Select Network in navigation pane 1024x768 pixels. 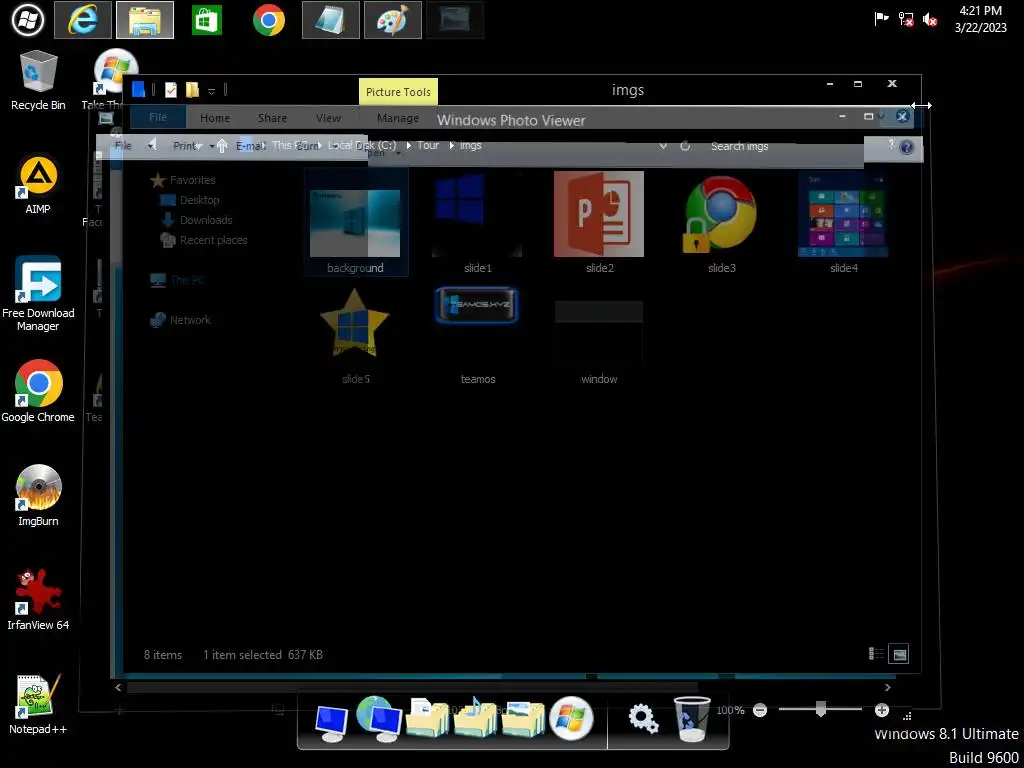(x=181, y=320)
